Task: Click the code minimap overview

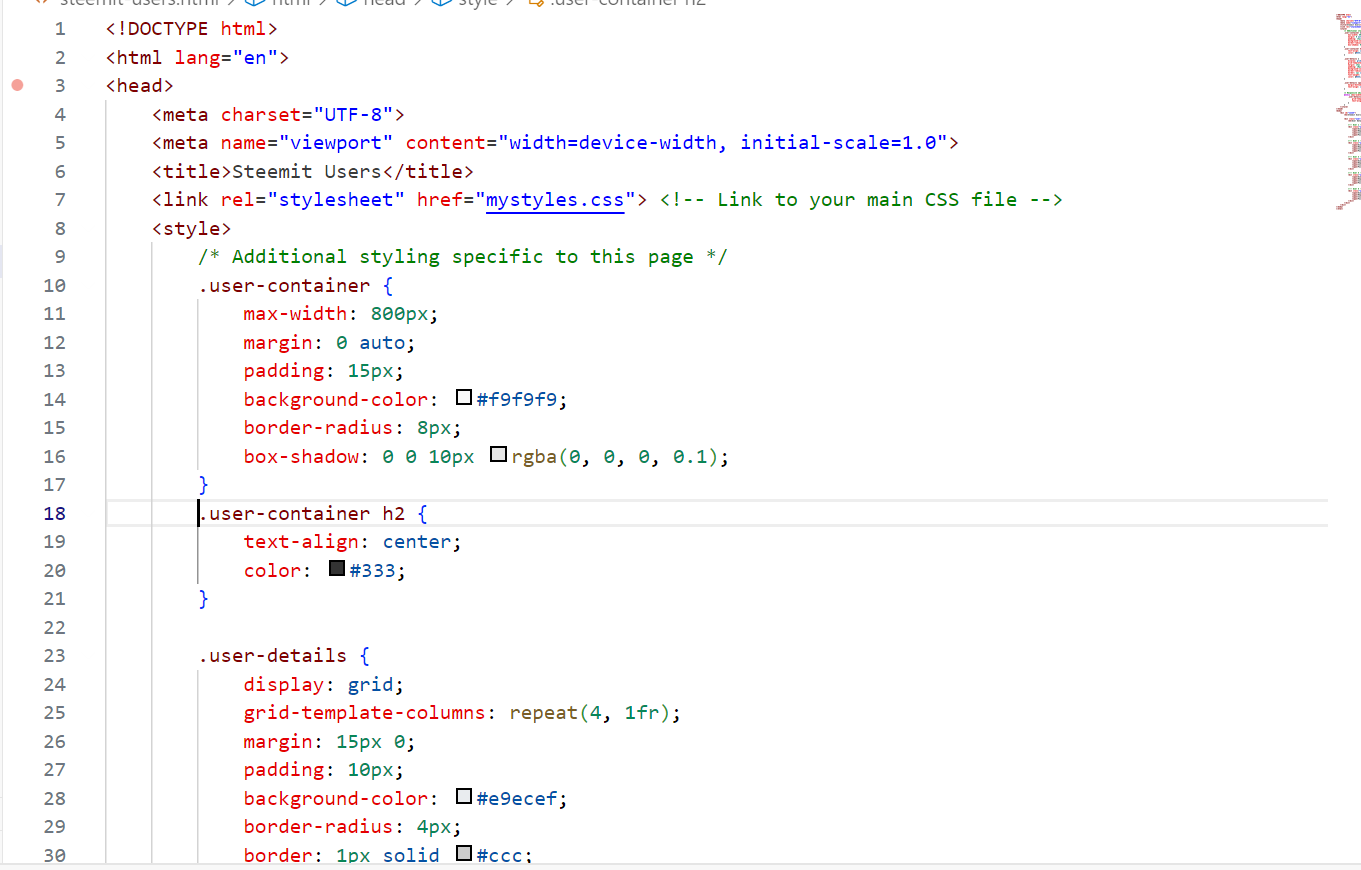Action: tap(1348, 110)
